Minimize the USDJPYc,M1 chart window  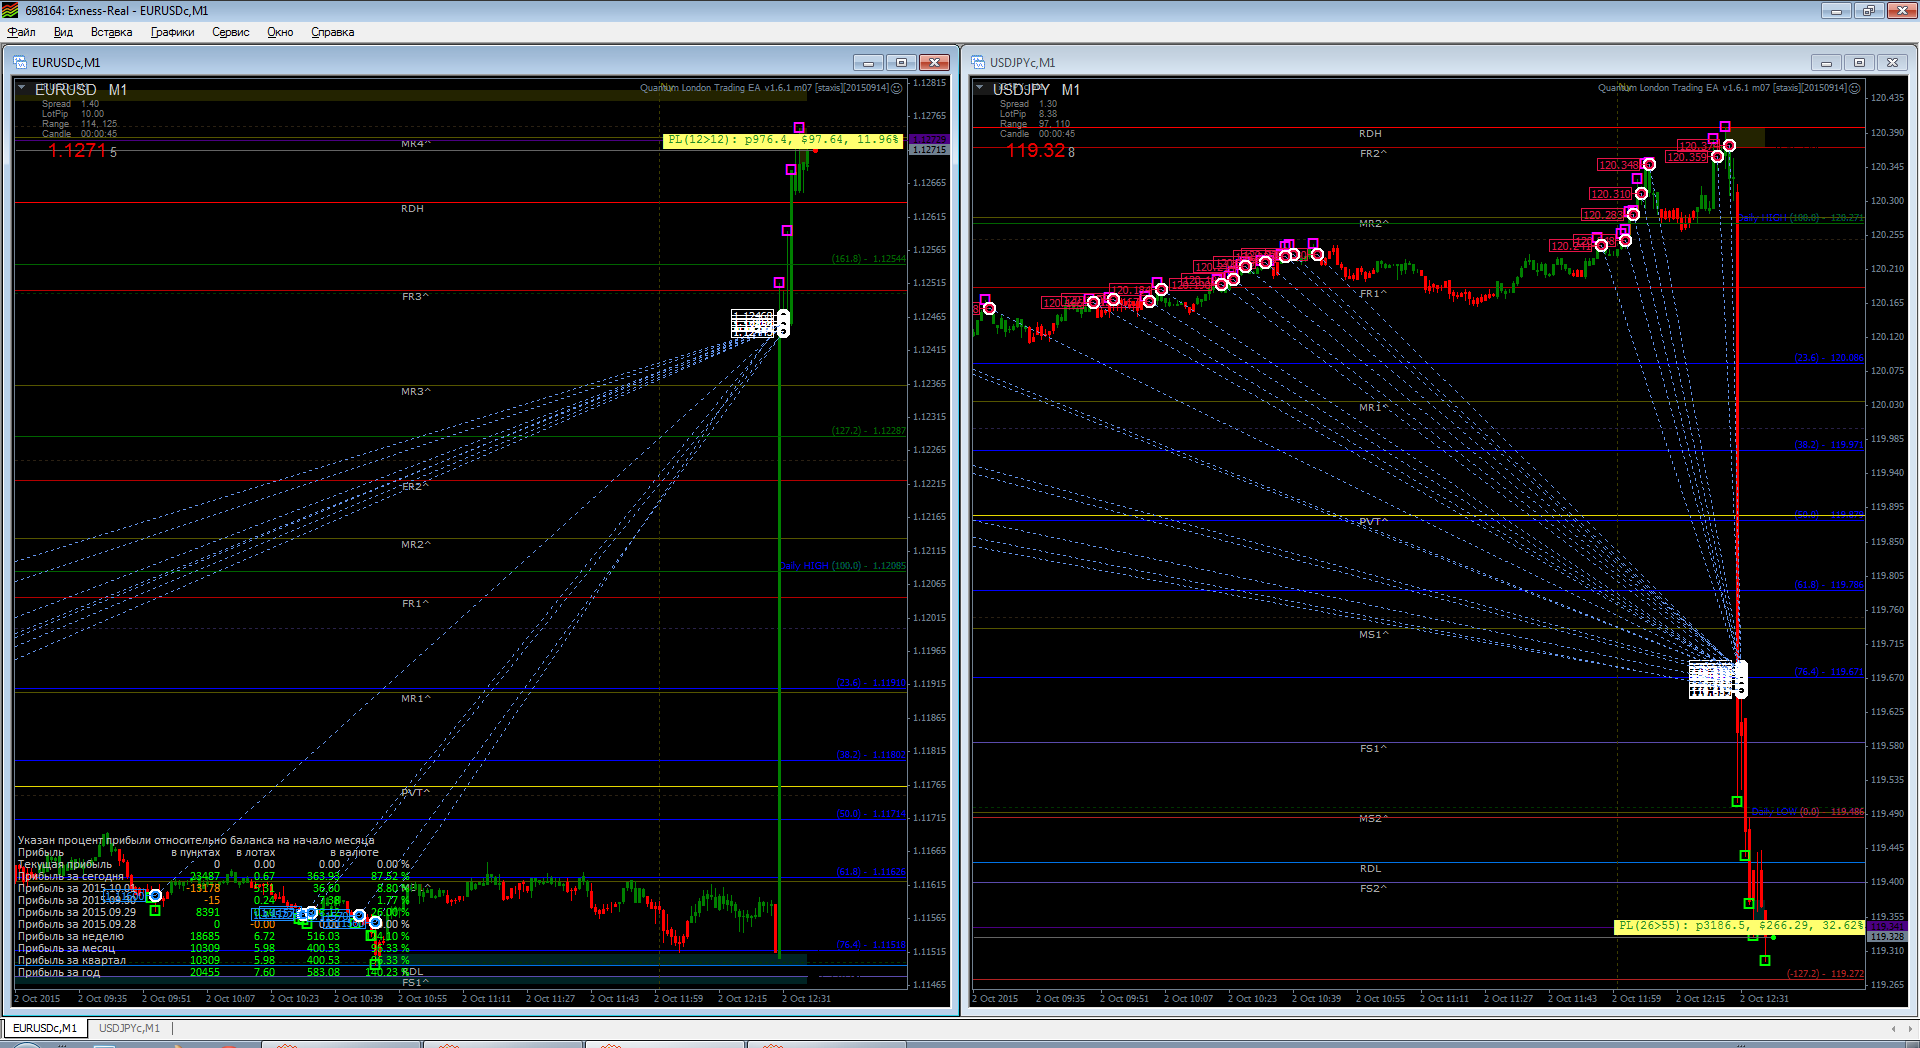coord(1826,62)
